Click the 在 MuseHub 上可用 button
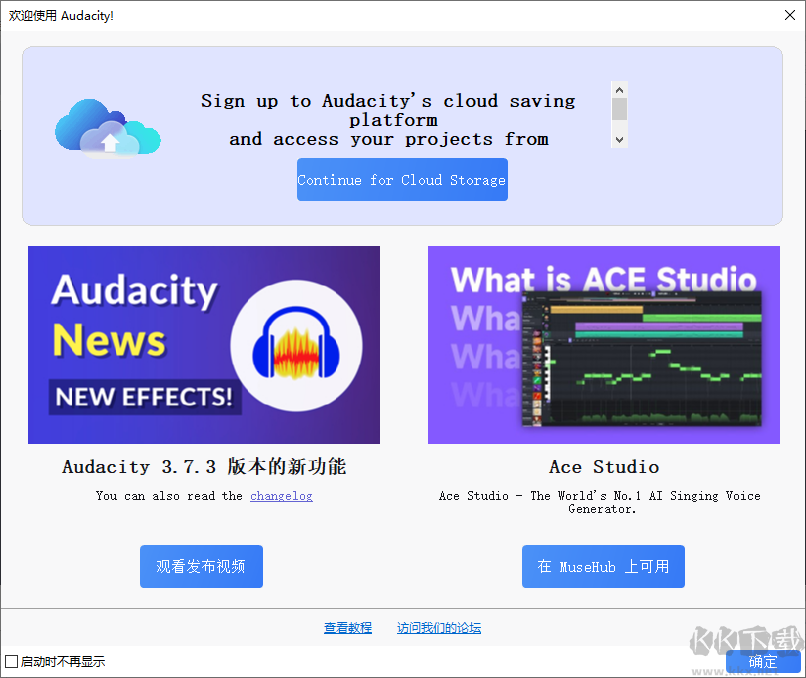This screenshot has width=806, height=678. [603, 566]
